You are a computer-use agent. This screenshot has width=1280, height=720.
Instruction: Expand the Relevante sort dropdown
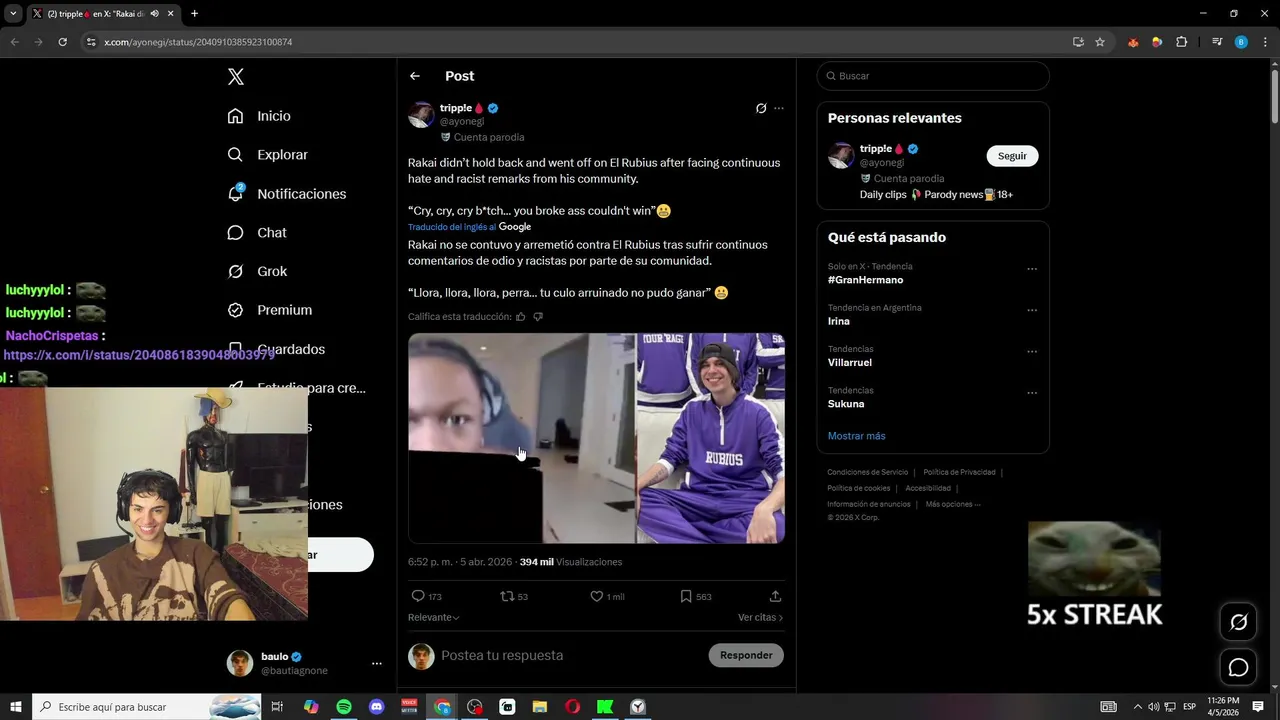434,618
